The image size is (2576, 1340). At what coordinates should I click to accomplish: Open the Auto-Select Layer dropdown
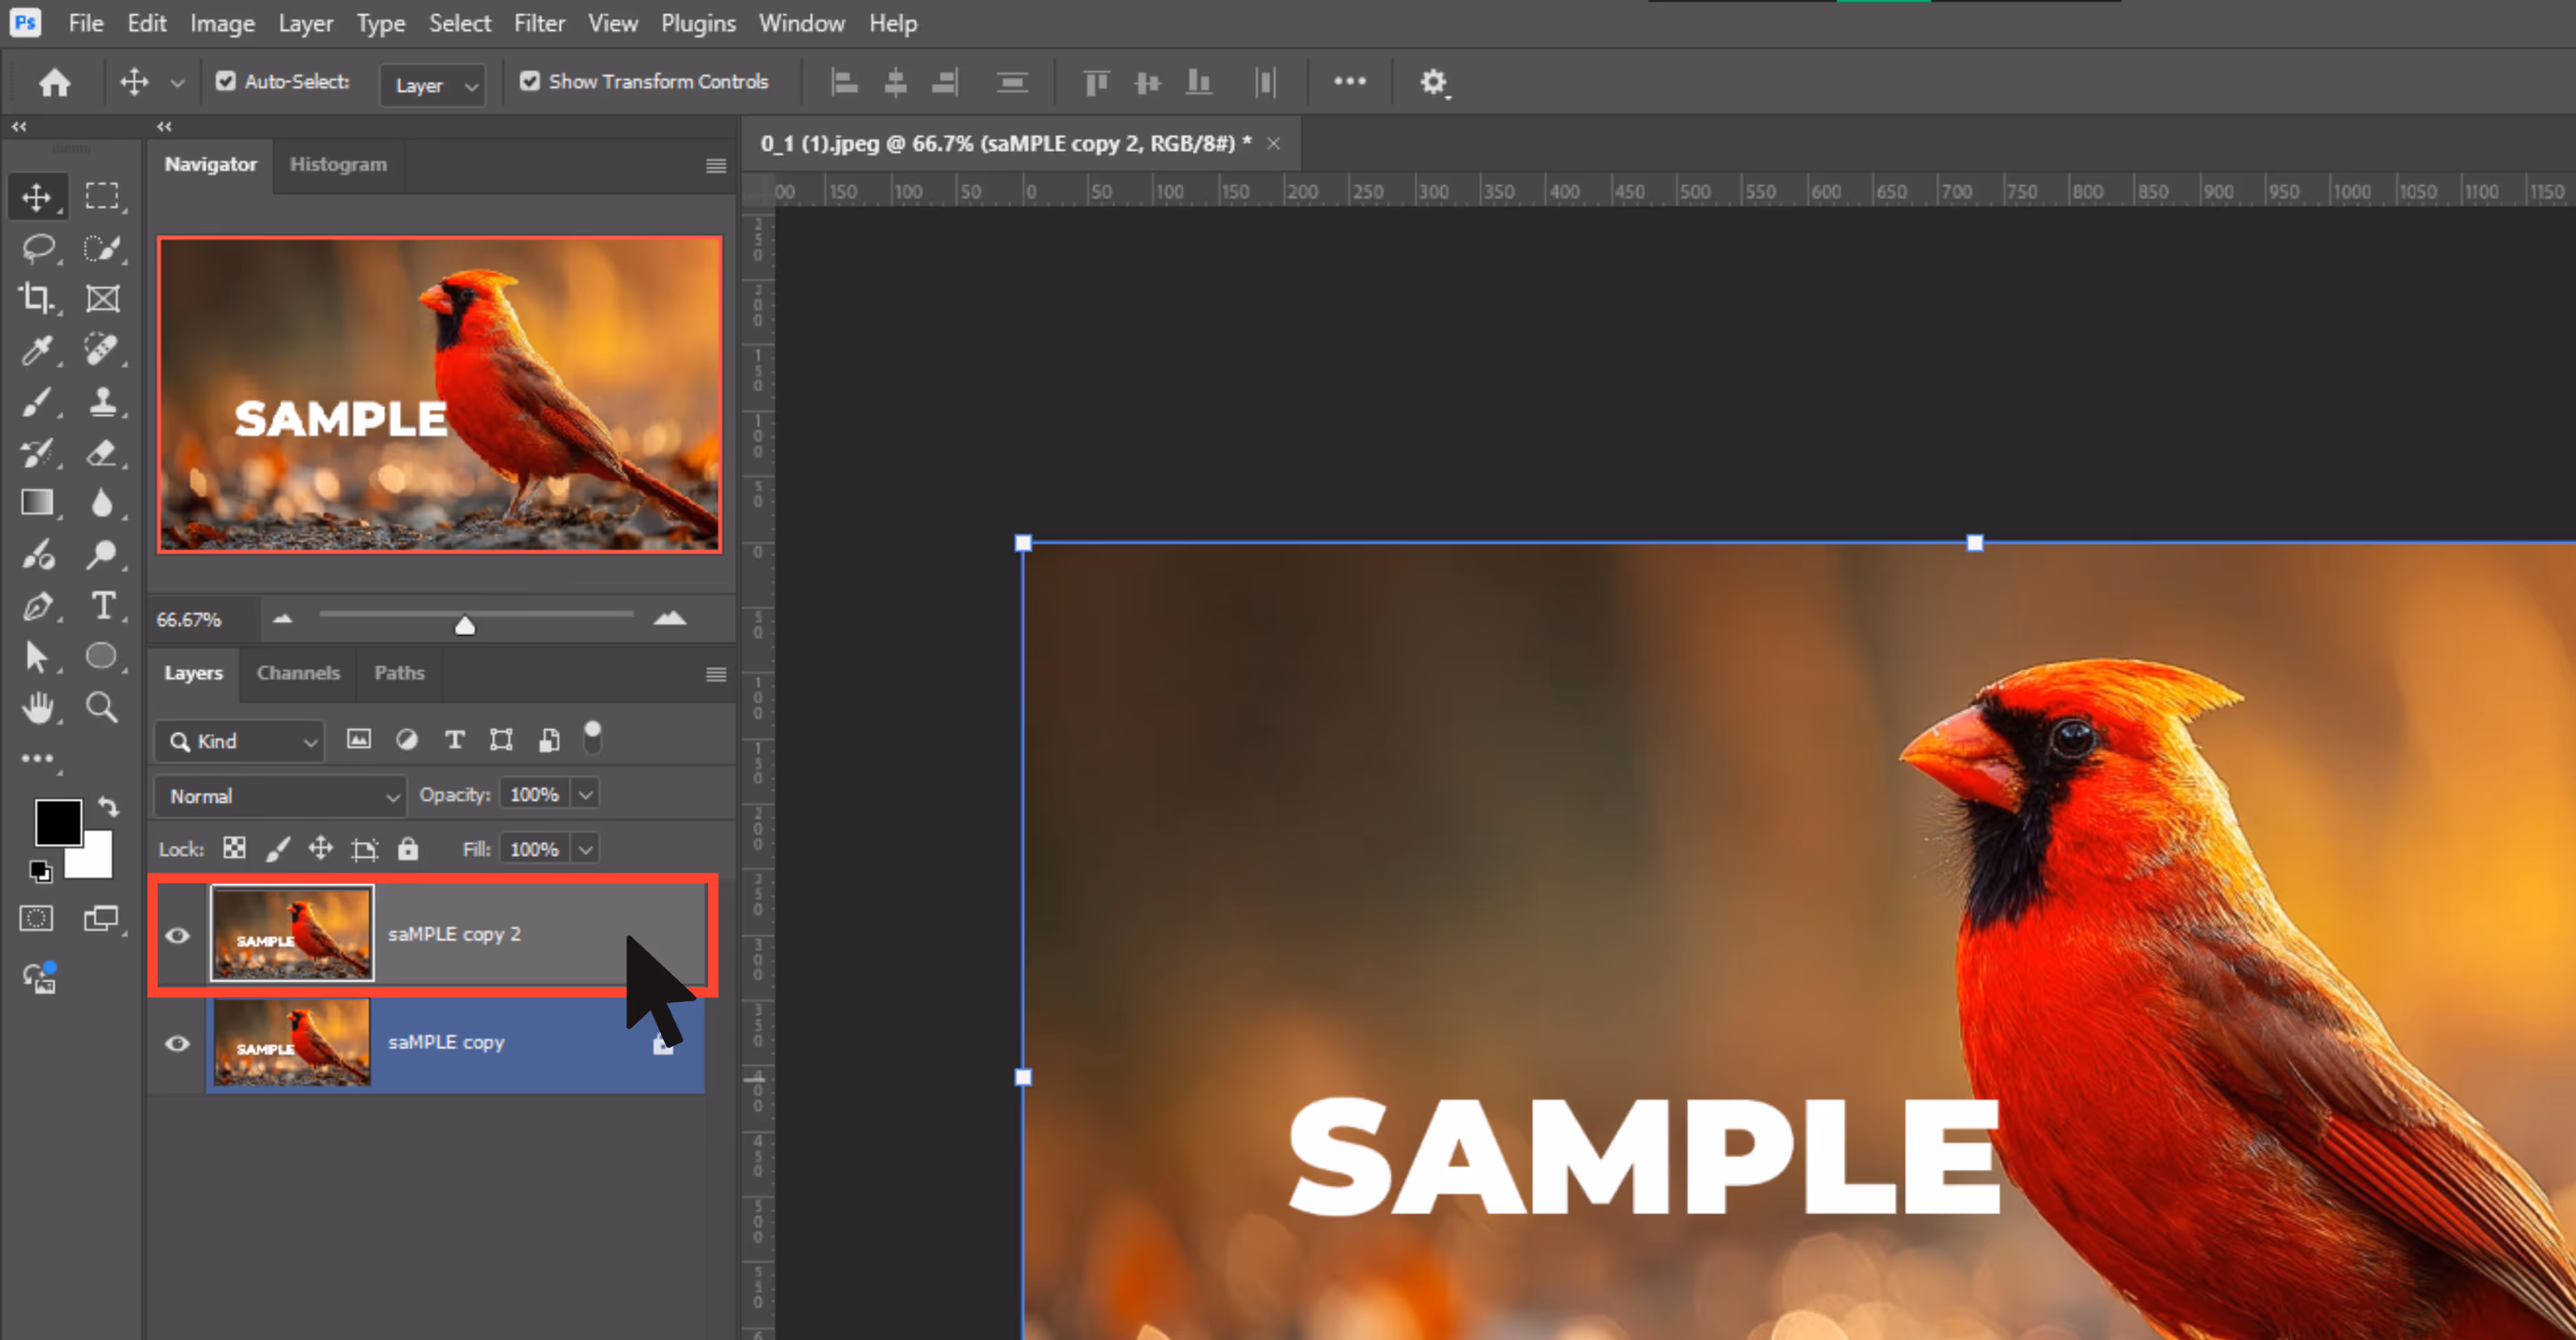(x=433, y=85)
